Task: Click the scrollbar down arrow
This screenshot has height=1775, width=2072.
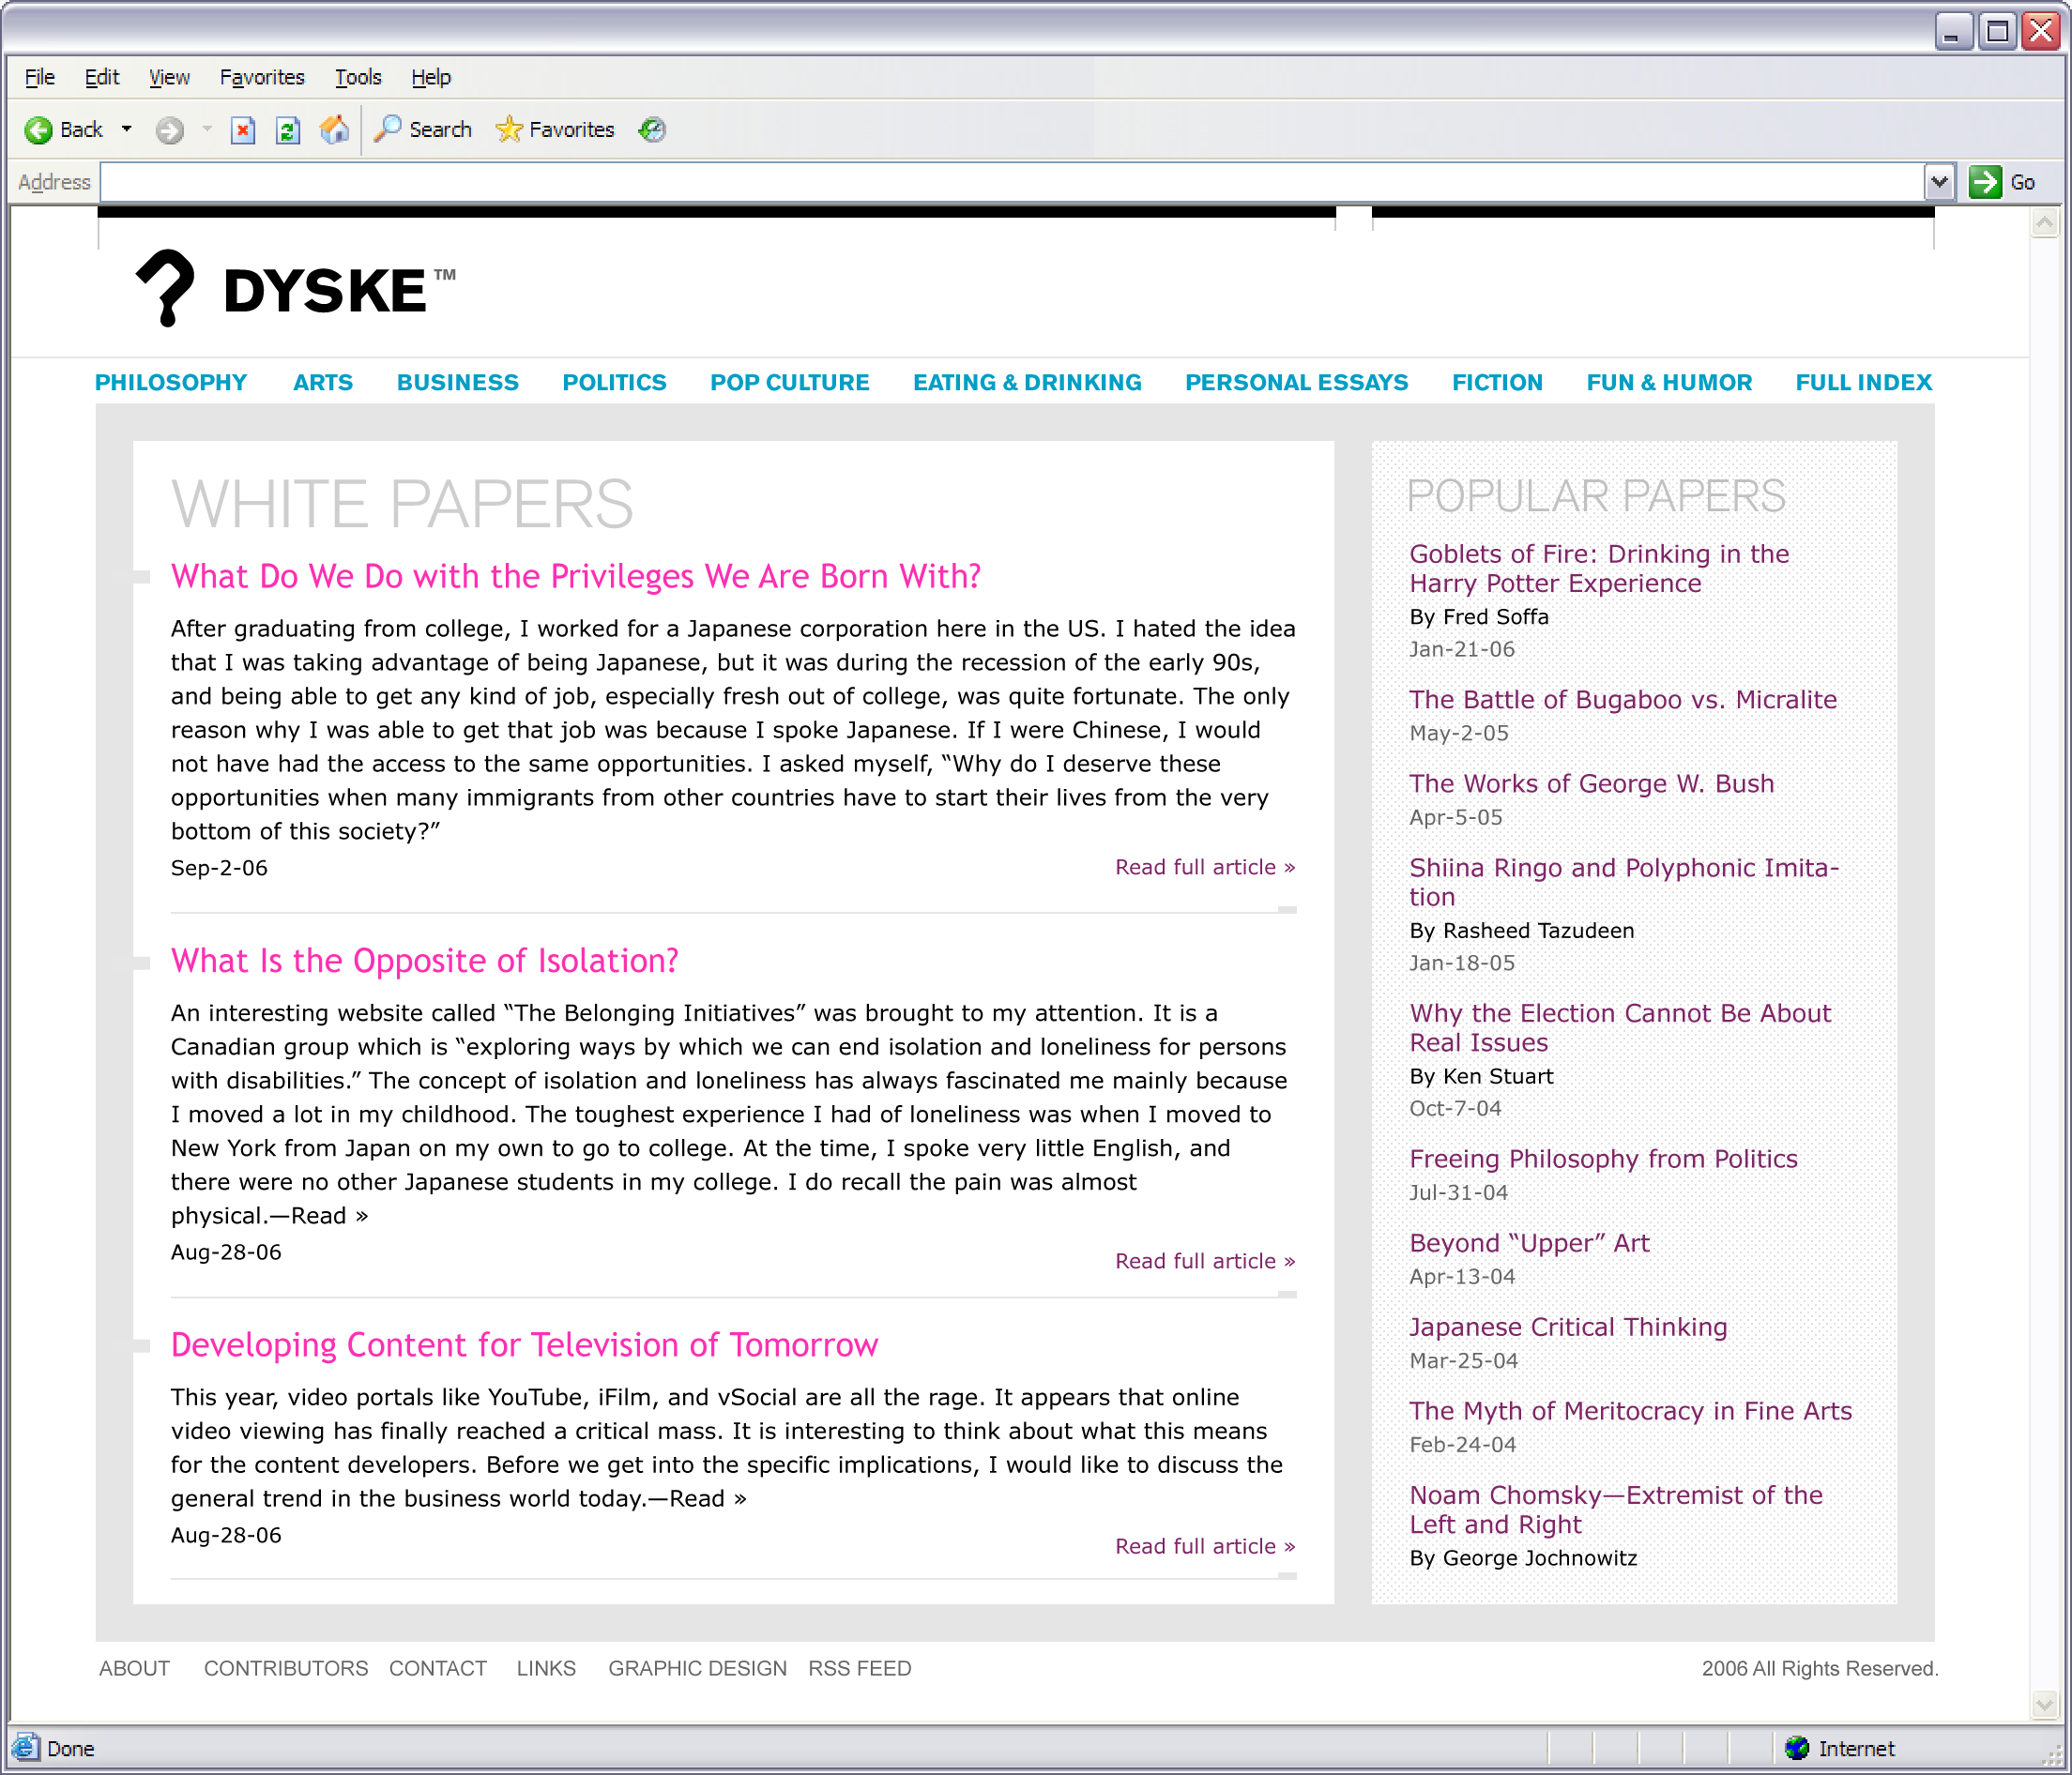Action: [2045, 1704]
